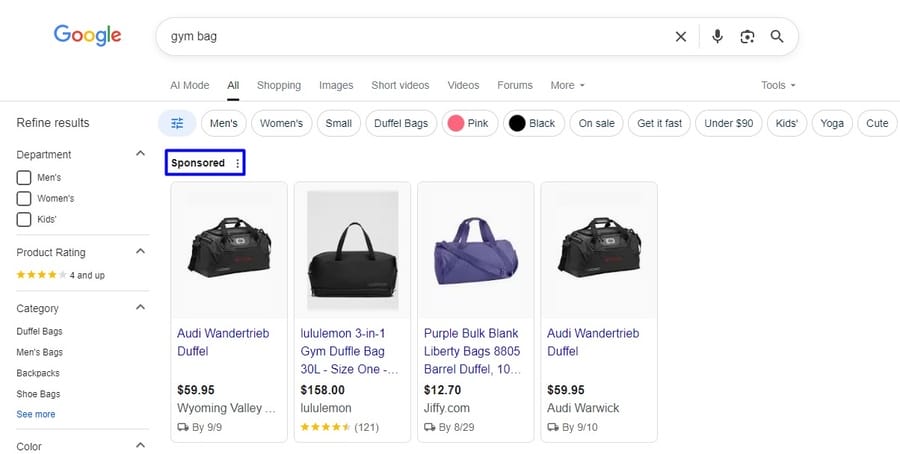Image resolution: width=900 pixels, height=454 pixels.
Task: Open the Tools dropdown
Action: coord(778,86)
